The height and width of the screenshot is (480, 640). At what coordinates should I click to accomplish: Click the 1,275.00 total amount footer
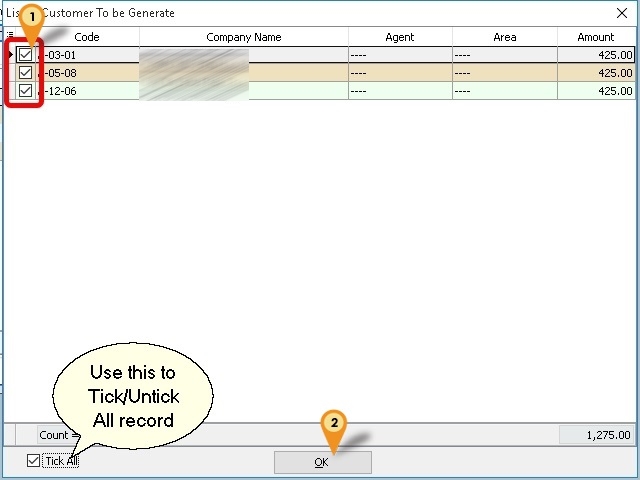pos(596,435)
